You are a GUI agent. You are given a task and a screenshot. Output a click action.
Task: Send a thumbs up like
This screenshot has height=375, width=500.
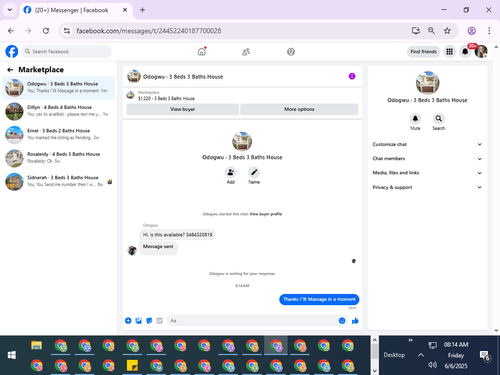(x=355, y=321)
